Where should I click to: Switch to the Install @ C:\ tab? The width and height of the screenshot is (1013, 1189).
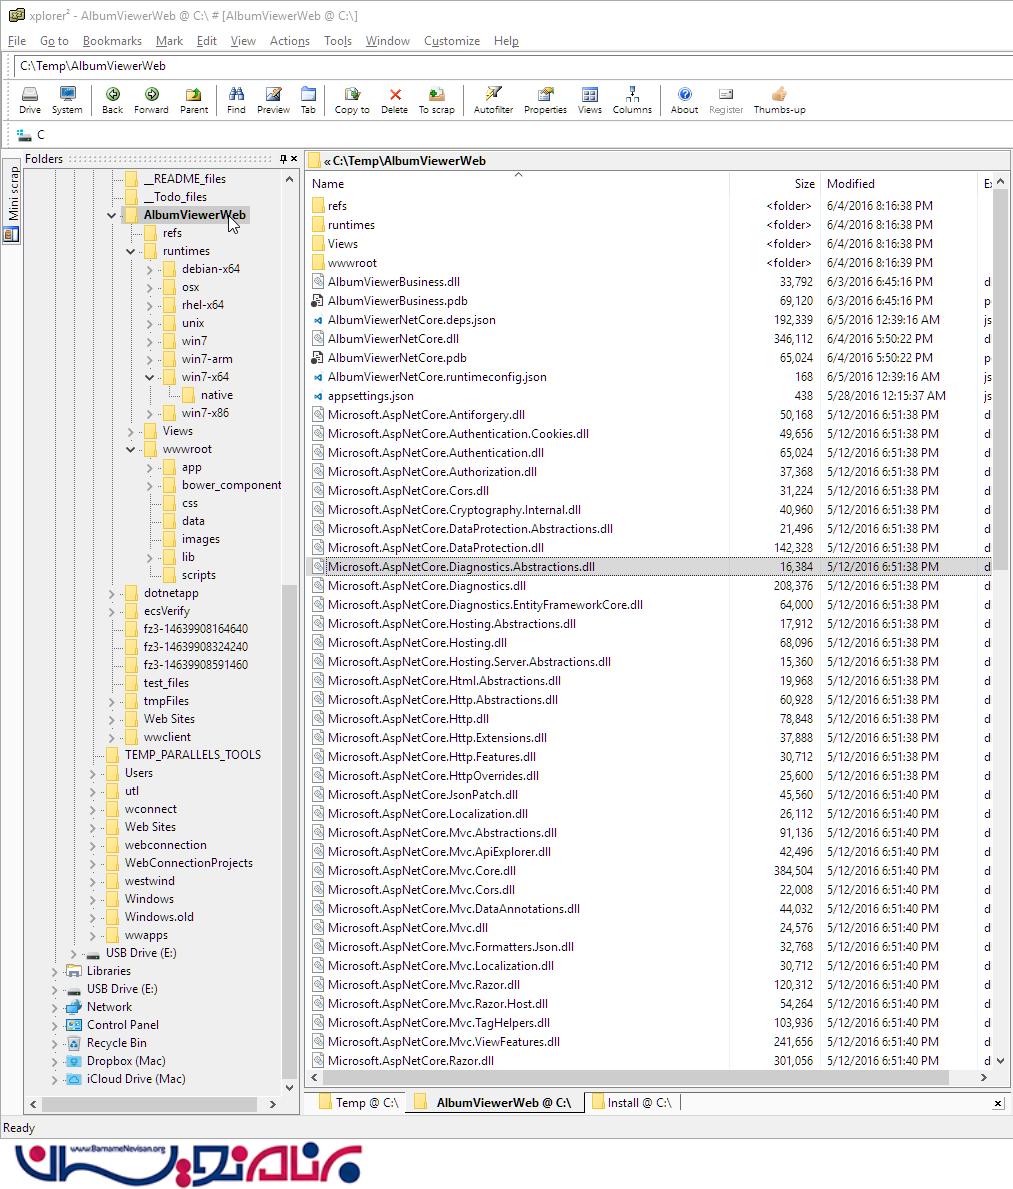click(x=632, y=1103)
